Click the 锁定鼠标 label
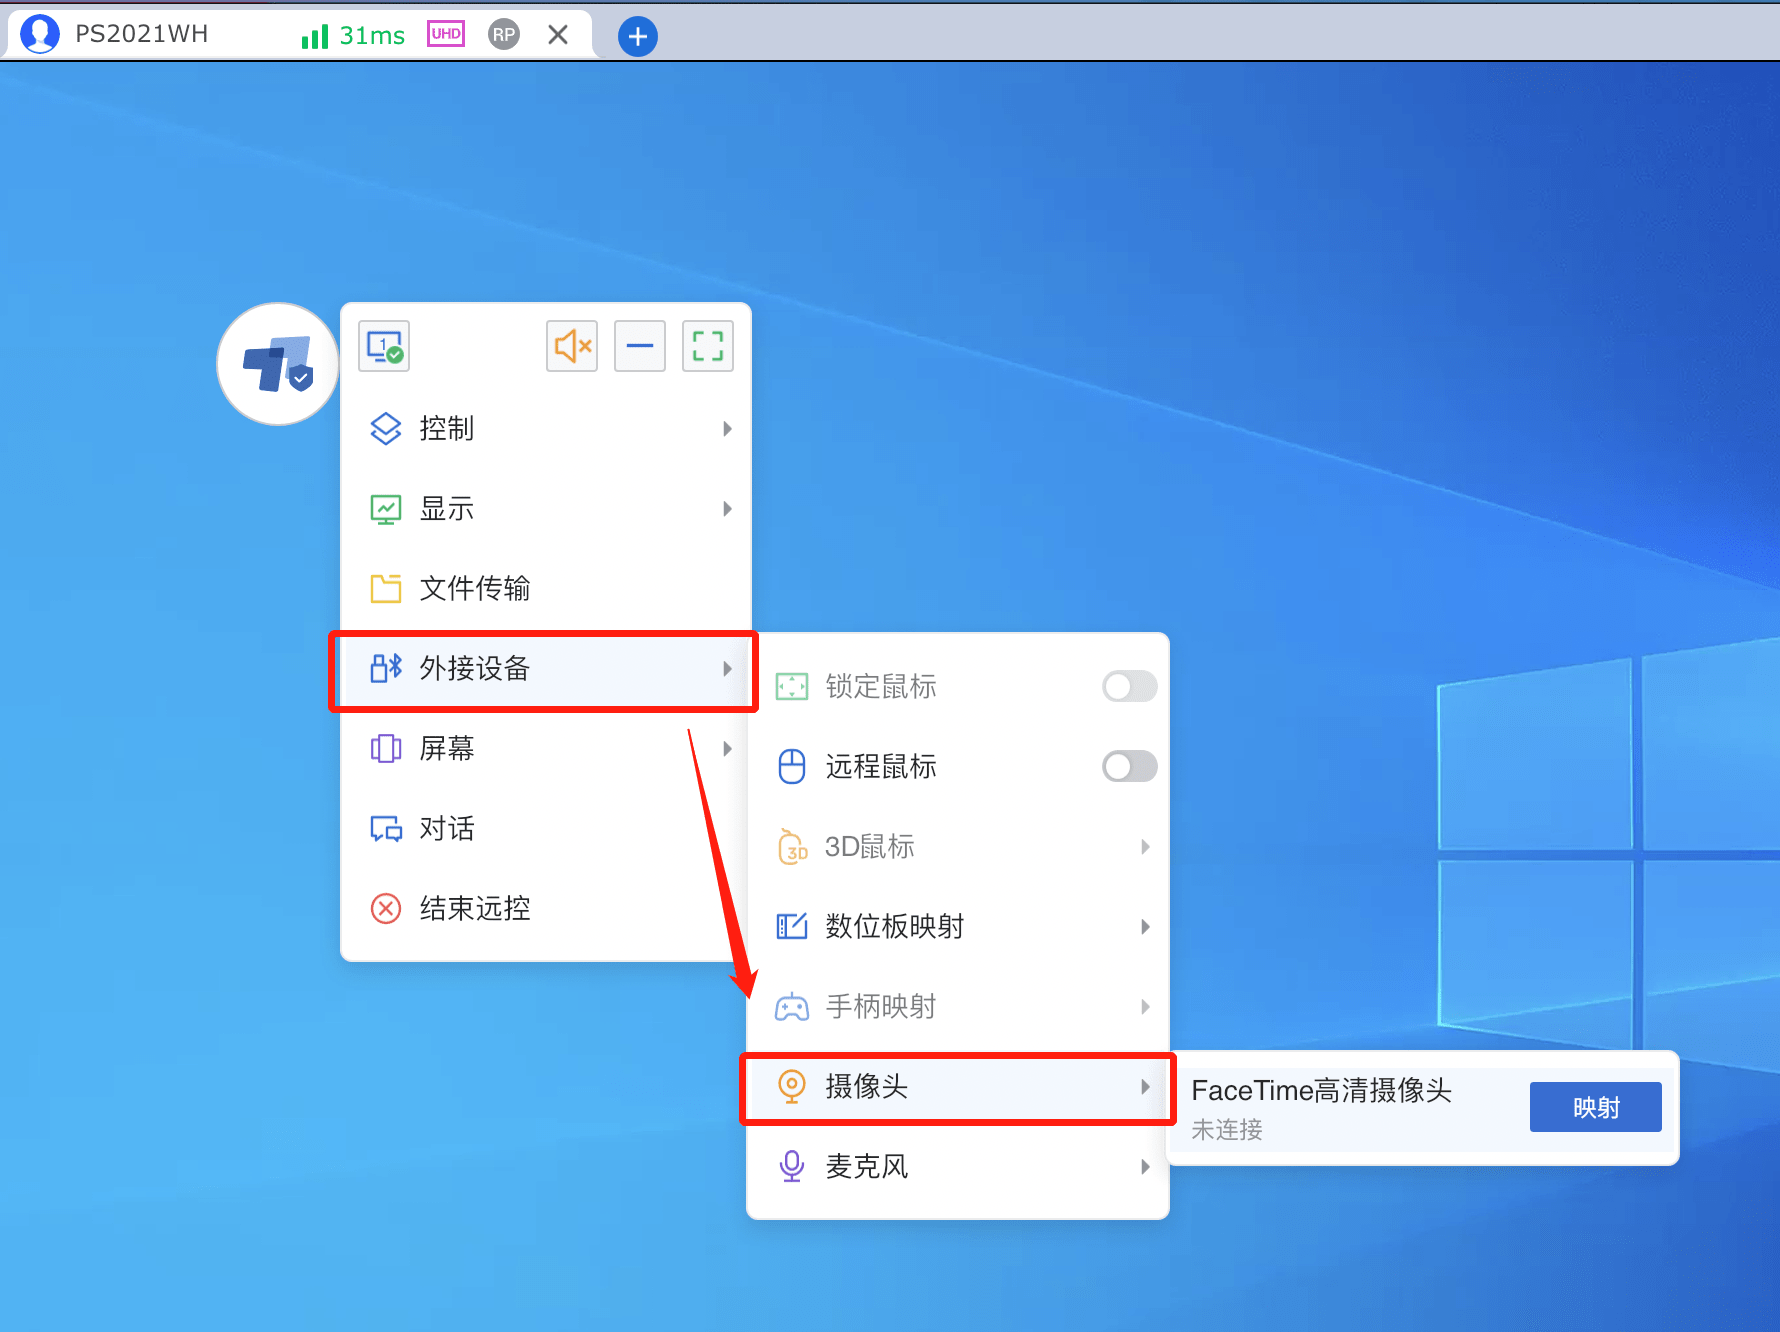Viewport: 1780px width, 1332px height. point(881,686)
